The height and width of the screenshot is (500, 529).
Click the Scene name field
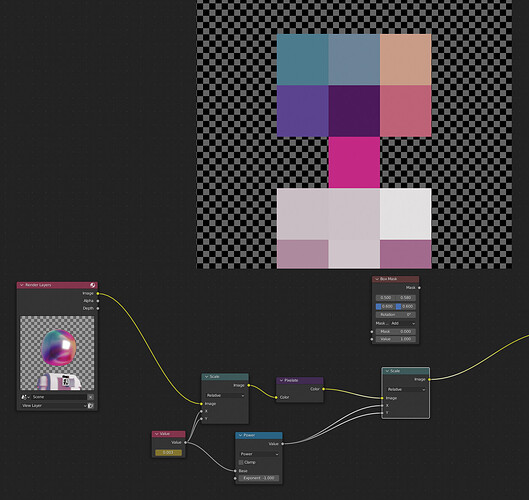[59, 397]
